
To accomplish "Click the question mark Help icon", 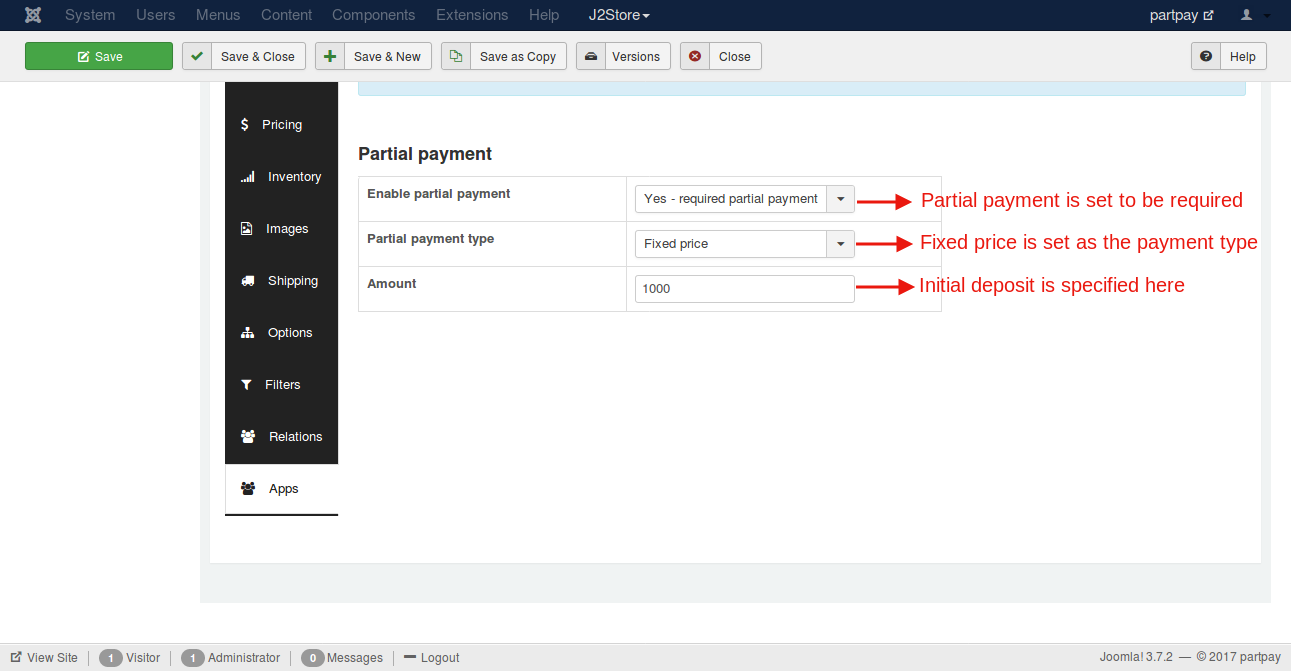I will tap(1206, 56).
